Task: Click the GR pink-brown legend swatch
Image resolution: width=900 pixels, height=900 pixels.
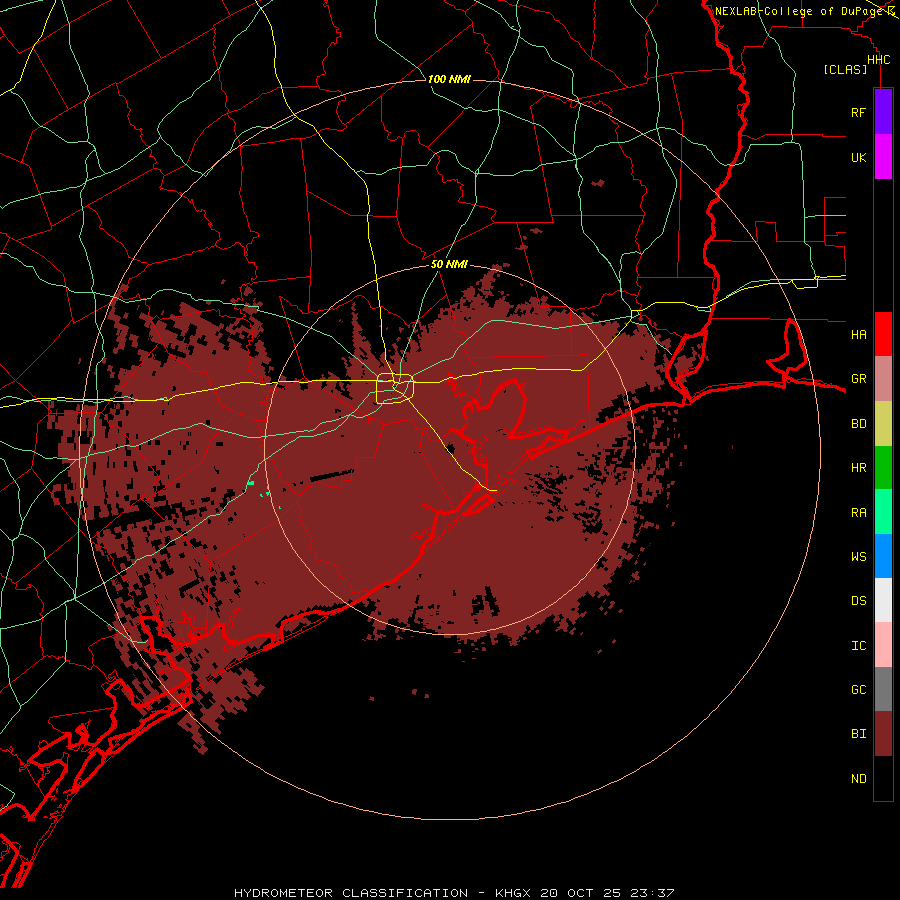Action: coord(883,379)
